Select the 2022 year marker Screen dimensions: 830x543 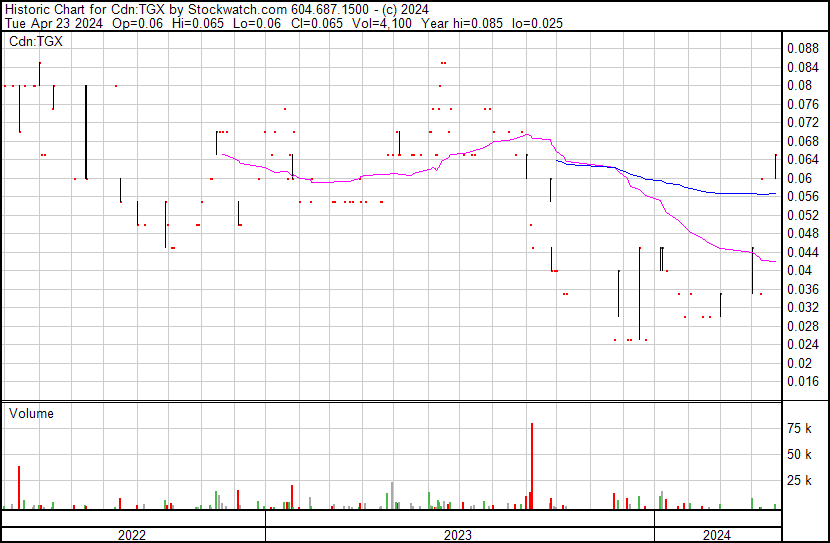click(x=132, y=535)
